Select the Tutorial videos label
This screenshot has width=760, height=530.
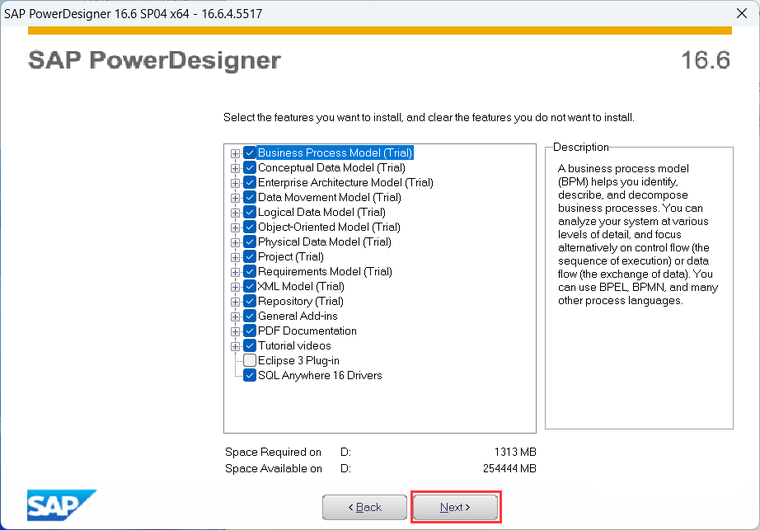[x=295, y=346]
